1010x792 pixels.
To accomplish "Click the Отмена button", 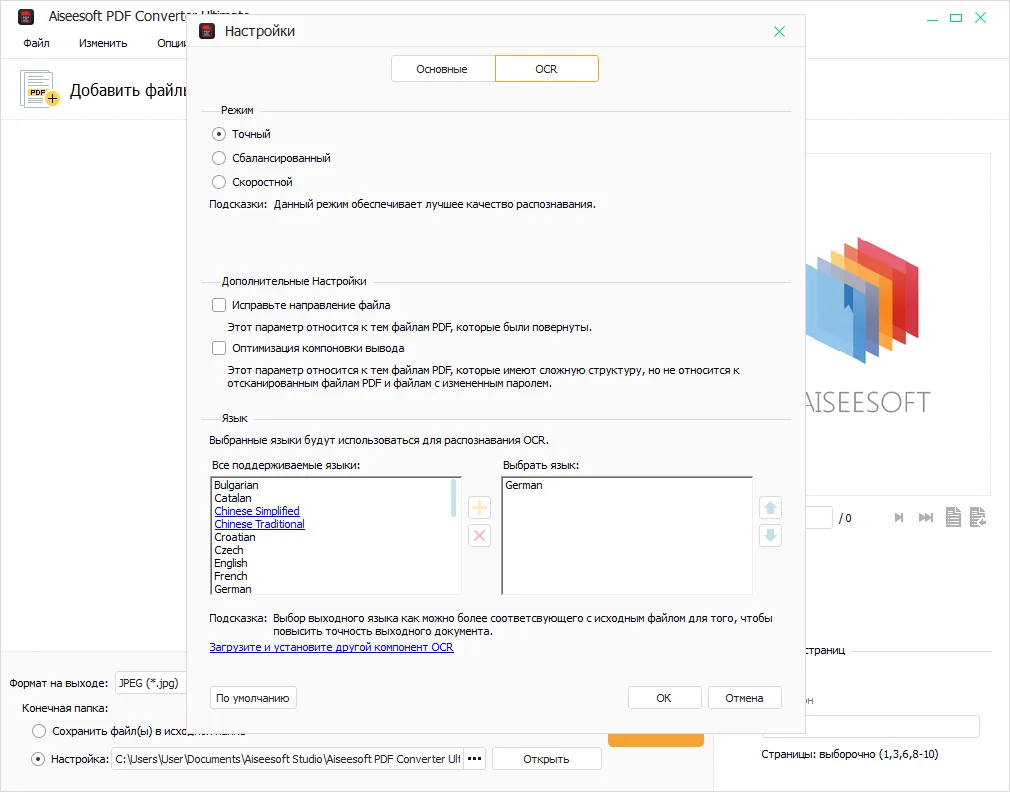I will point(745,698).
